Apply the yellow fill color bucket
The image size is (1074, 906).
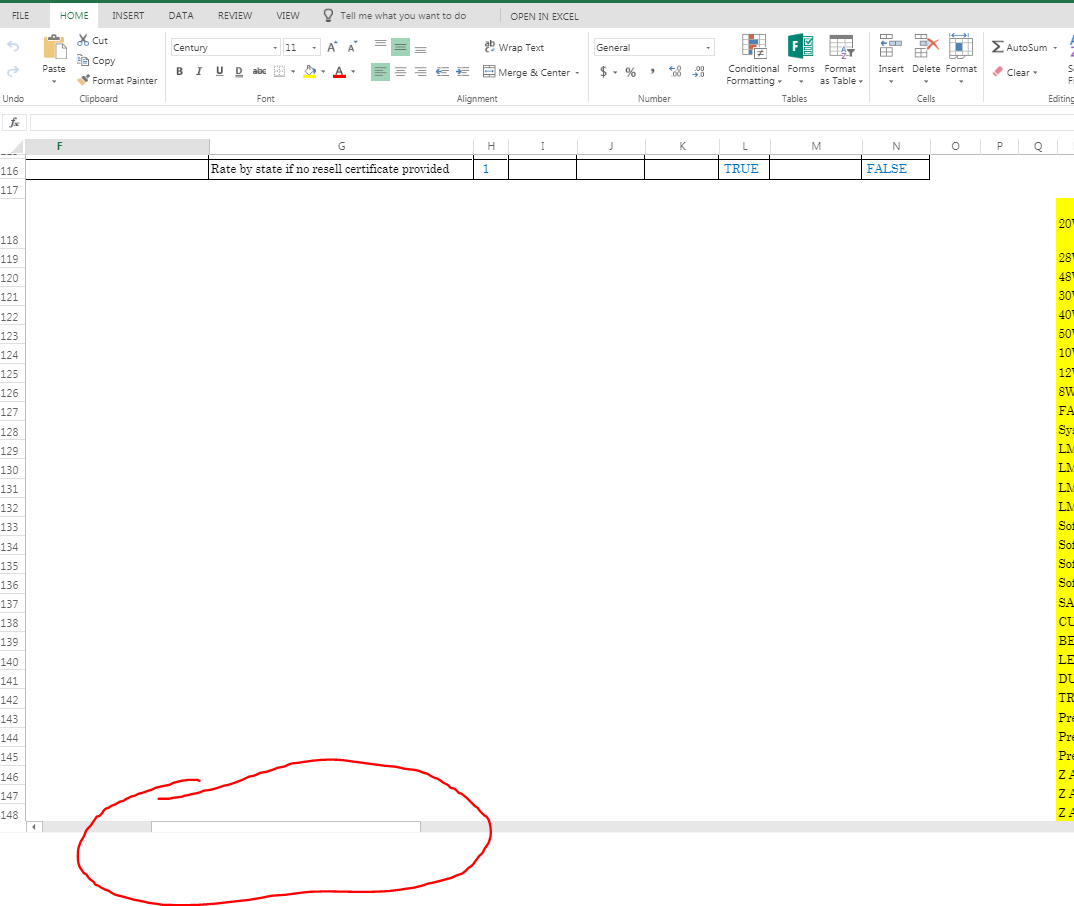pyautogui.click(x=310, y=71)
